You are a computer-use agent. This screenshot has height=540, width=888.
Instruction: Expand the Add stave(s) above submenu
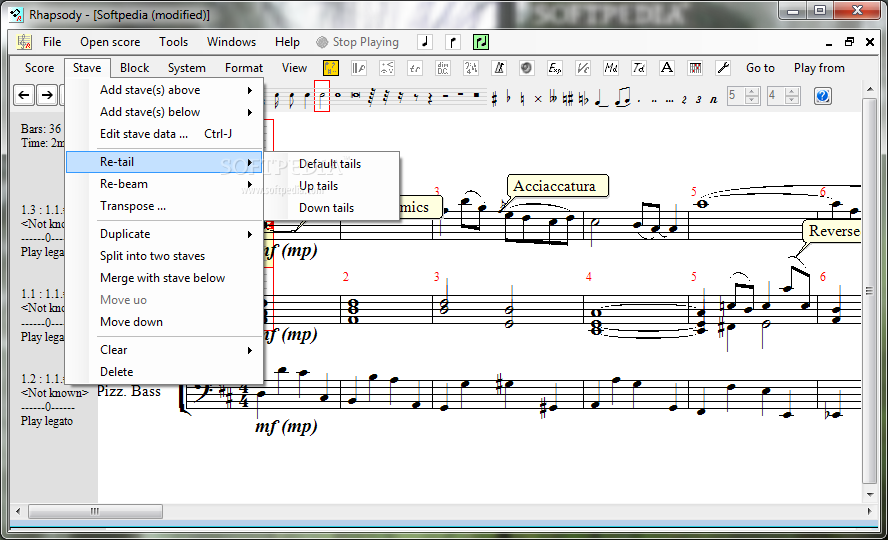pyautogui.click(x=164, y=90)
